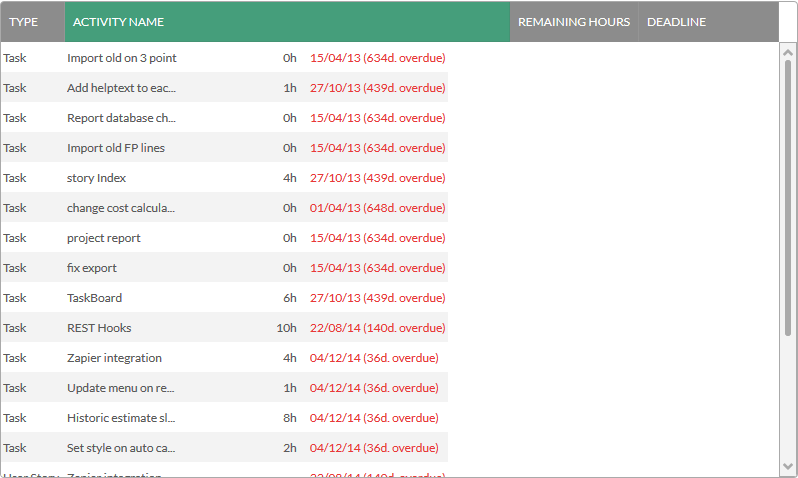Select the "Report database ch..." task
This screenshot has height=478, width=798.
[121, 118]
